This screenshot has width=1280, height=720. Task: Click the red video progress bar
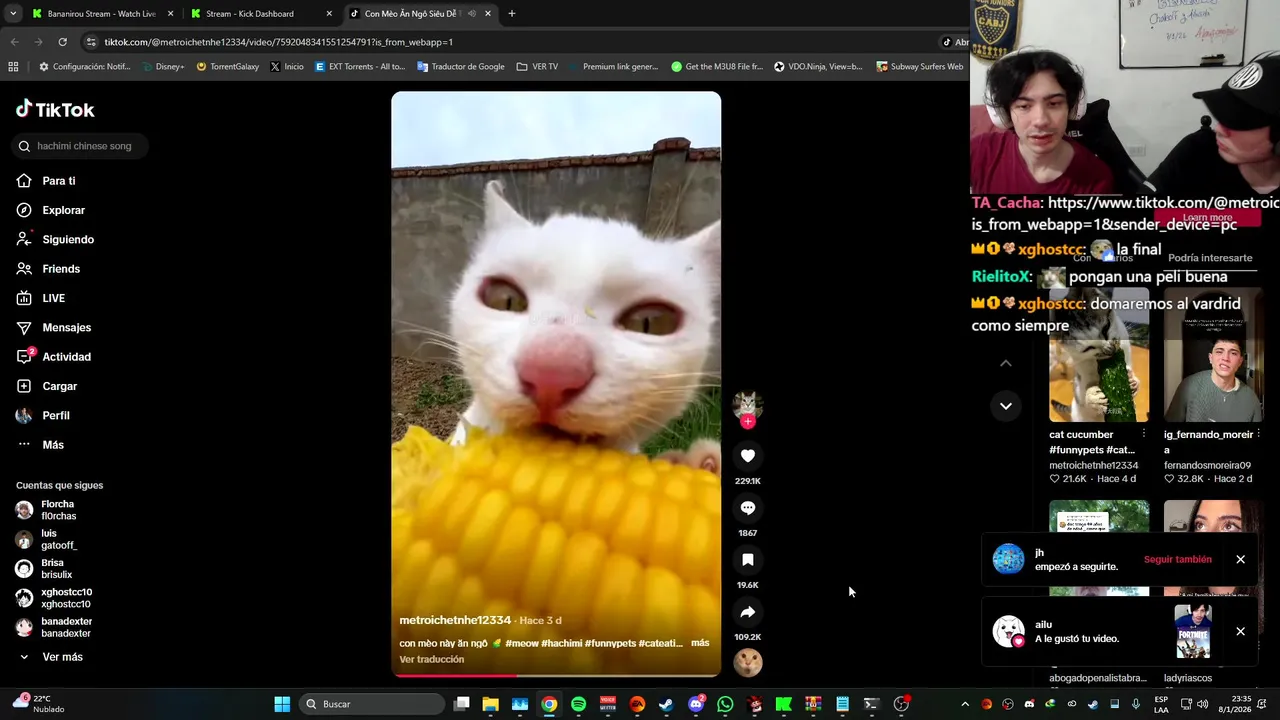pyautogui.click(x=555, y=675)
